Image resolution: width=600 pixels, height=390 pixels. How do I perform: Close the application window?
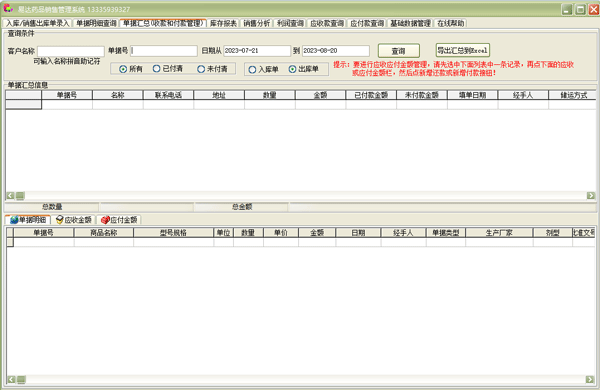tap(594, 9)
